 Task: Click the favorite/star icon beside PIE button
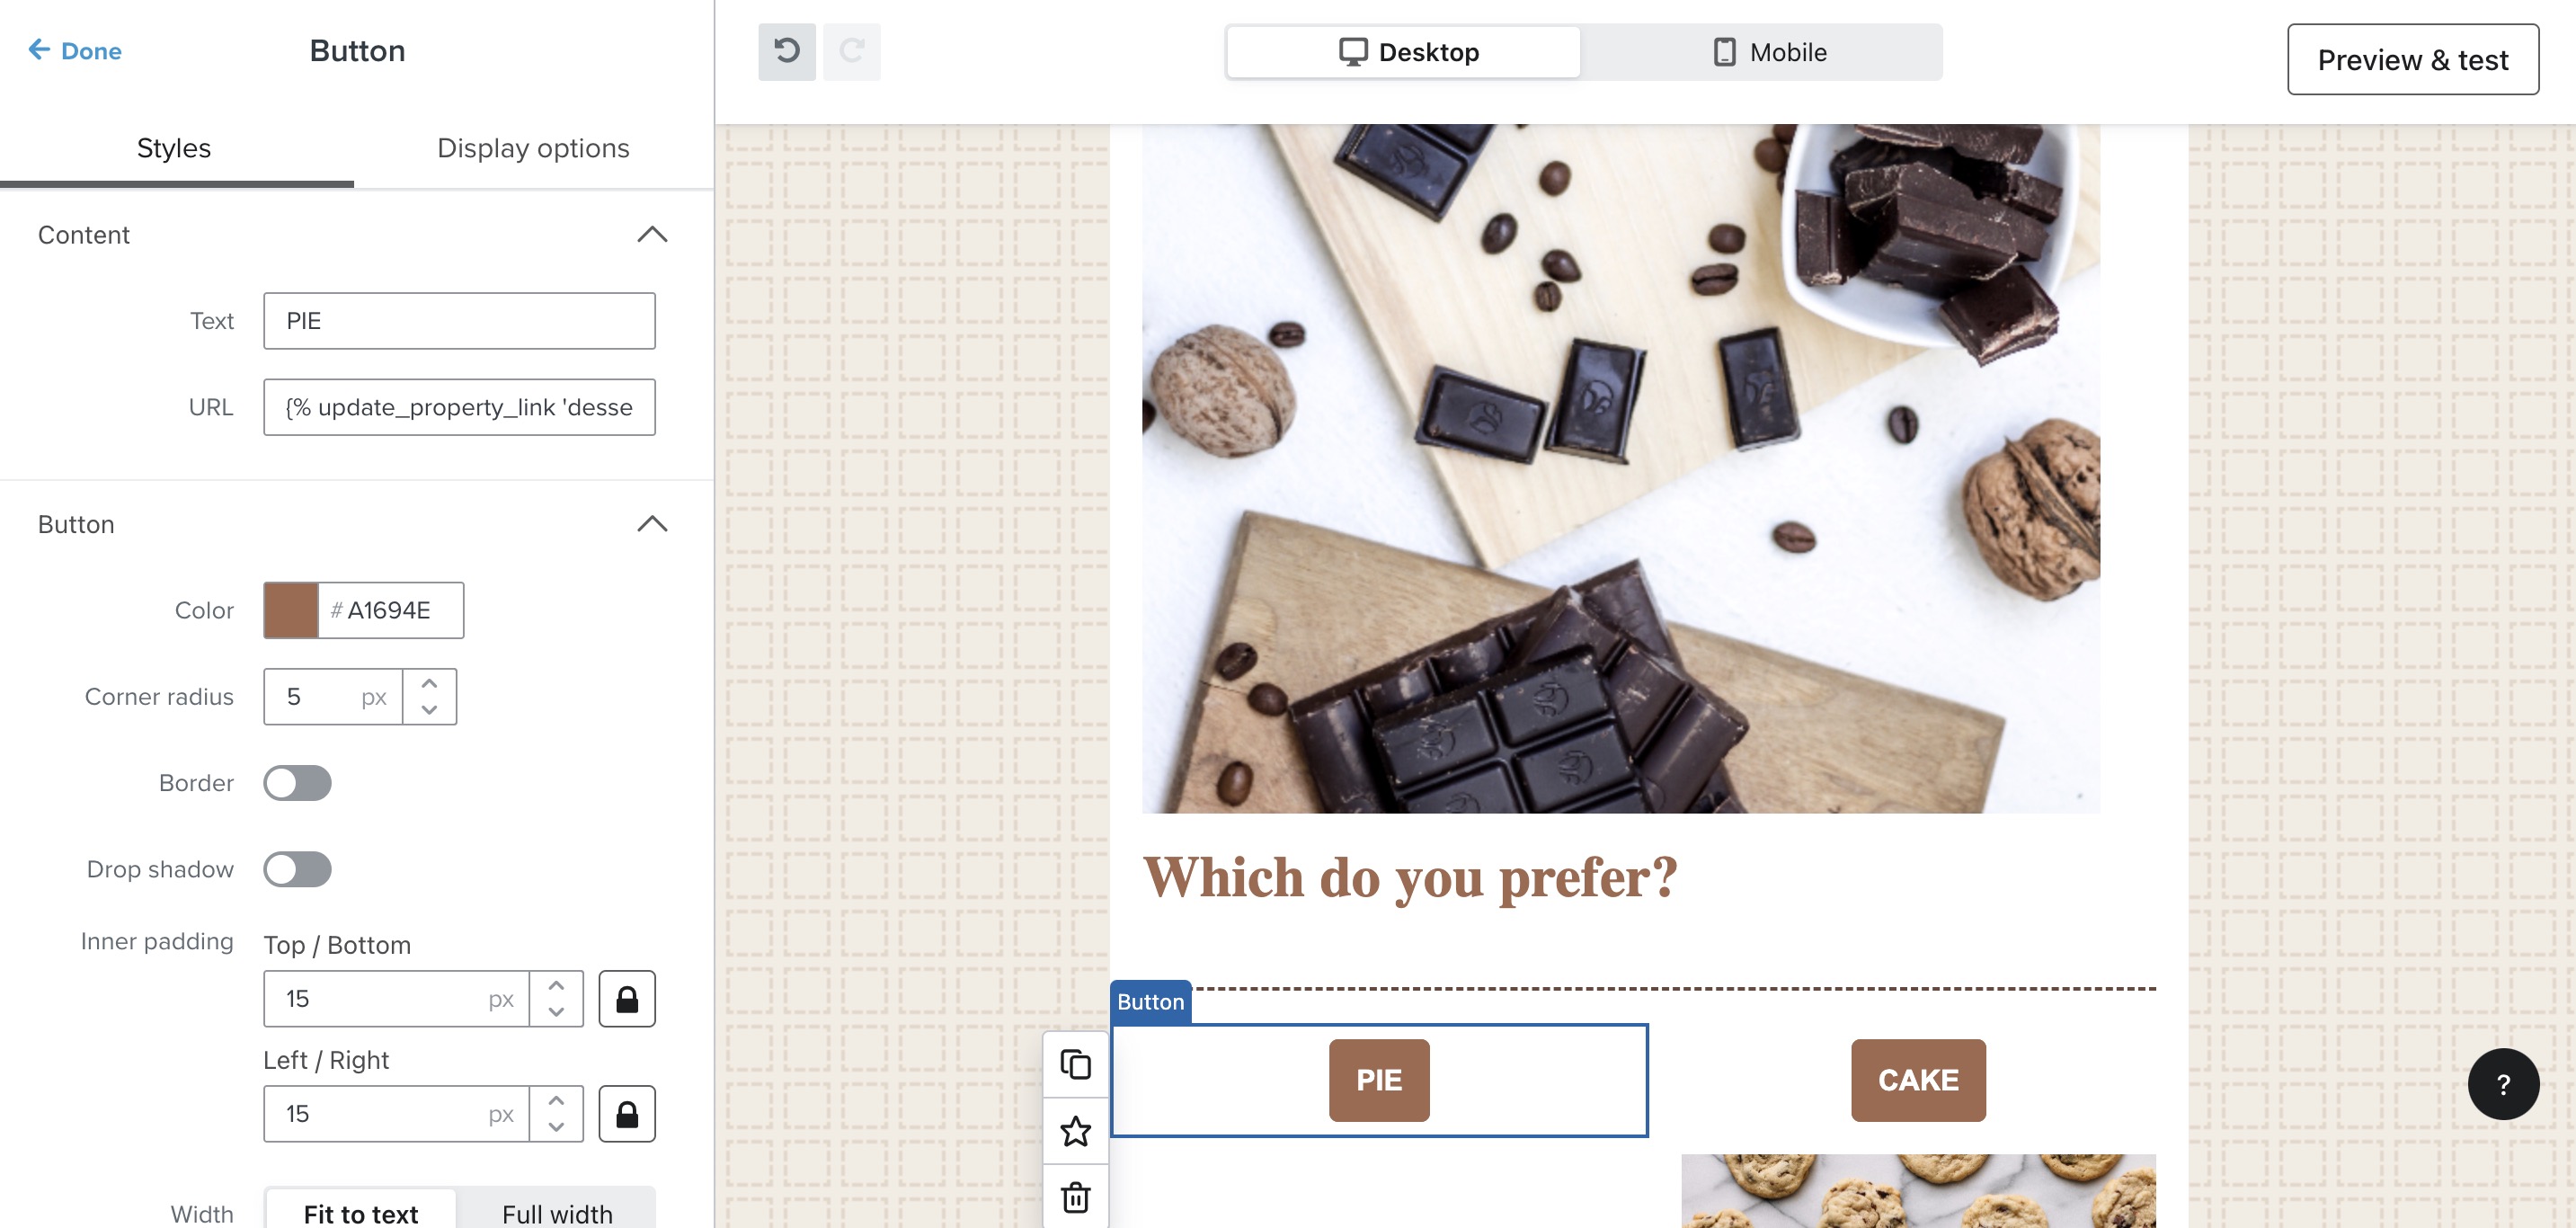click(x=1076, y=1129)
